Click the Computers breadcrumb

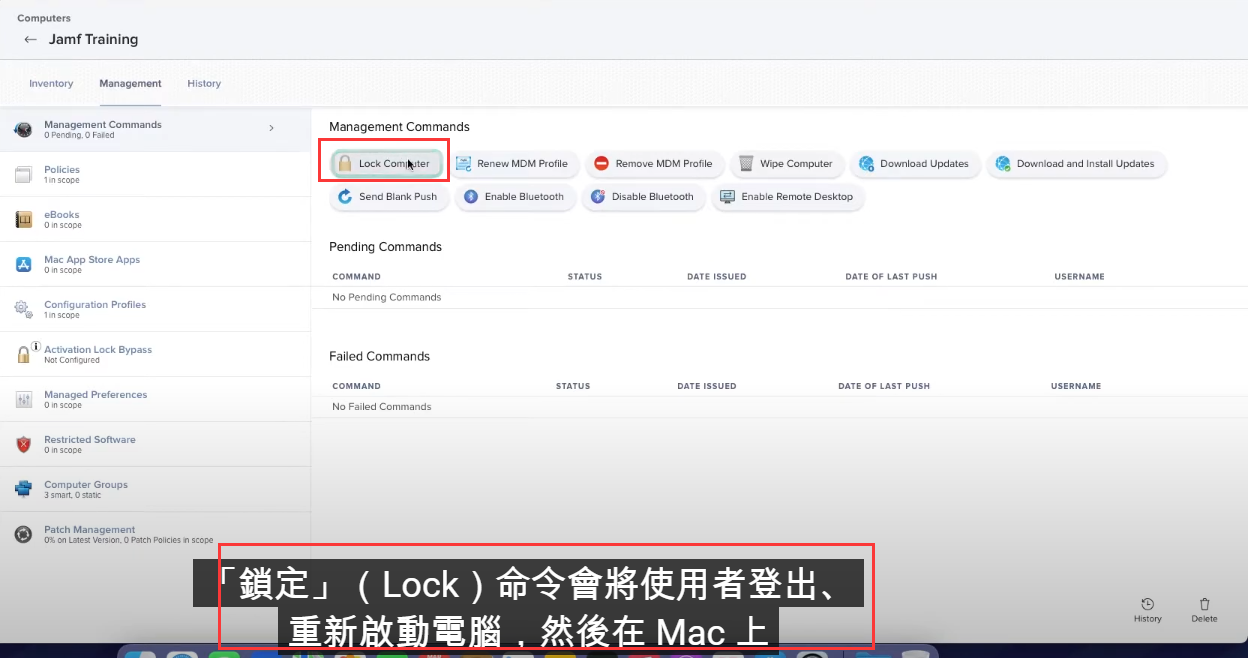(x=44, y=18)
